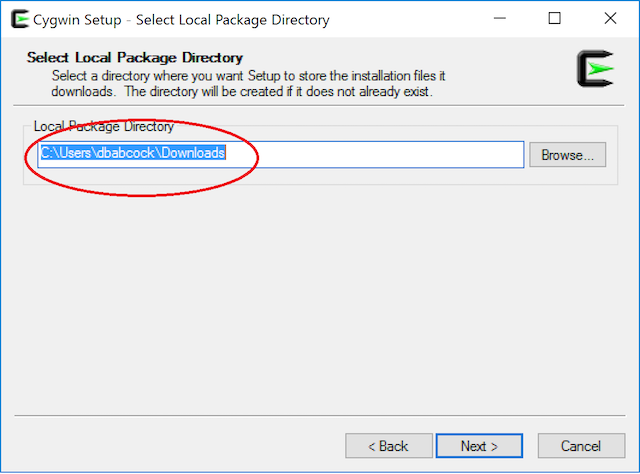Proceed with the Next > button
This screenshot has height=474, width=640.
[x=478, y=446]
